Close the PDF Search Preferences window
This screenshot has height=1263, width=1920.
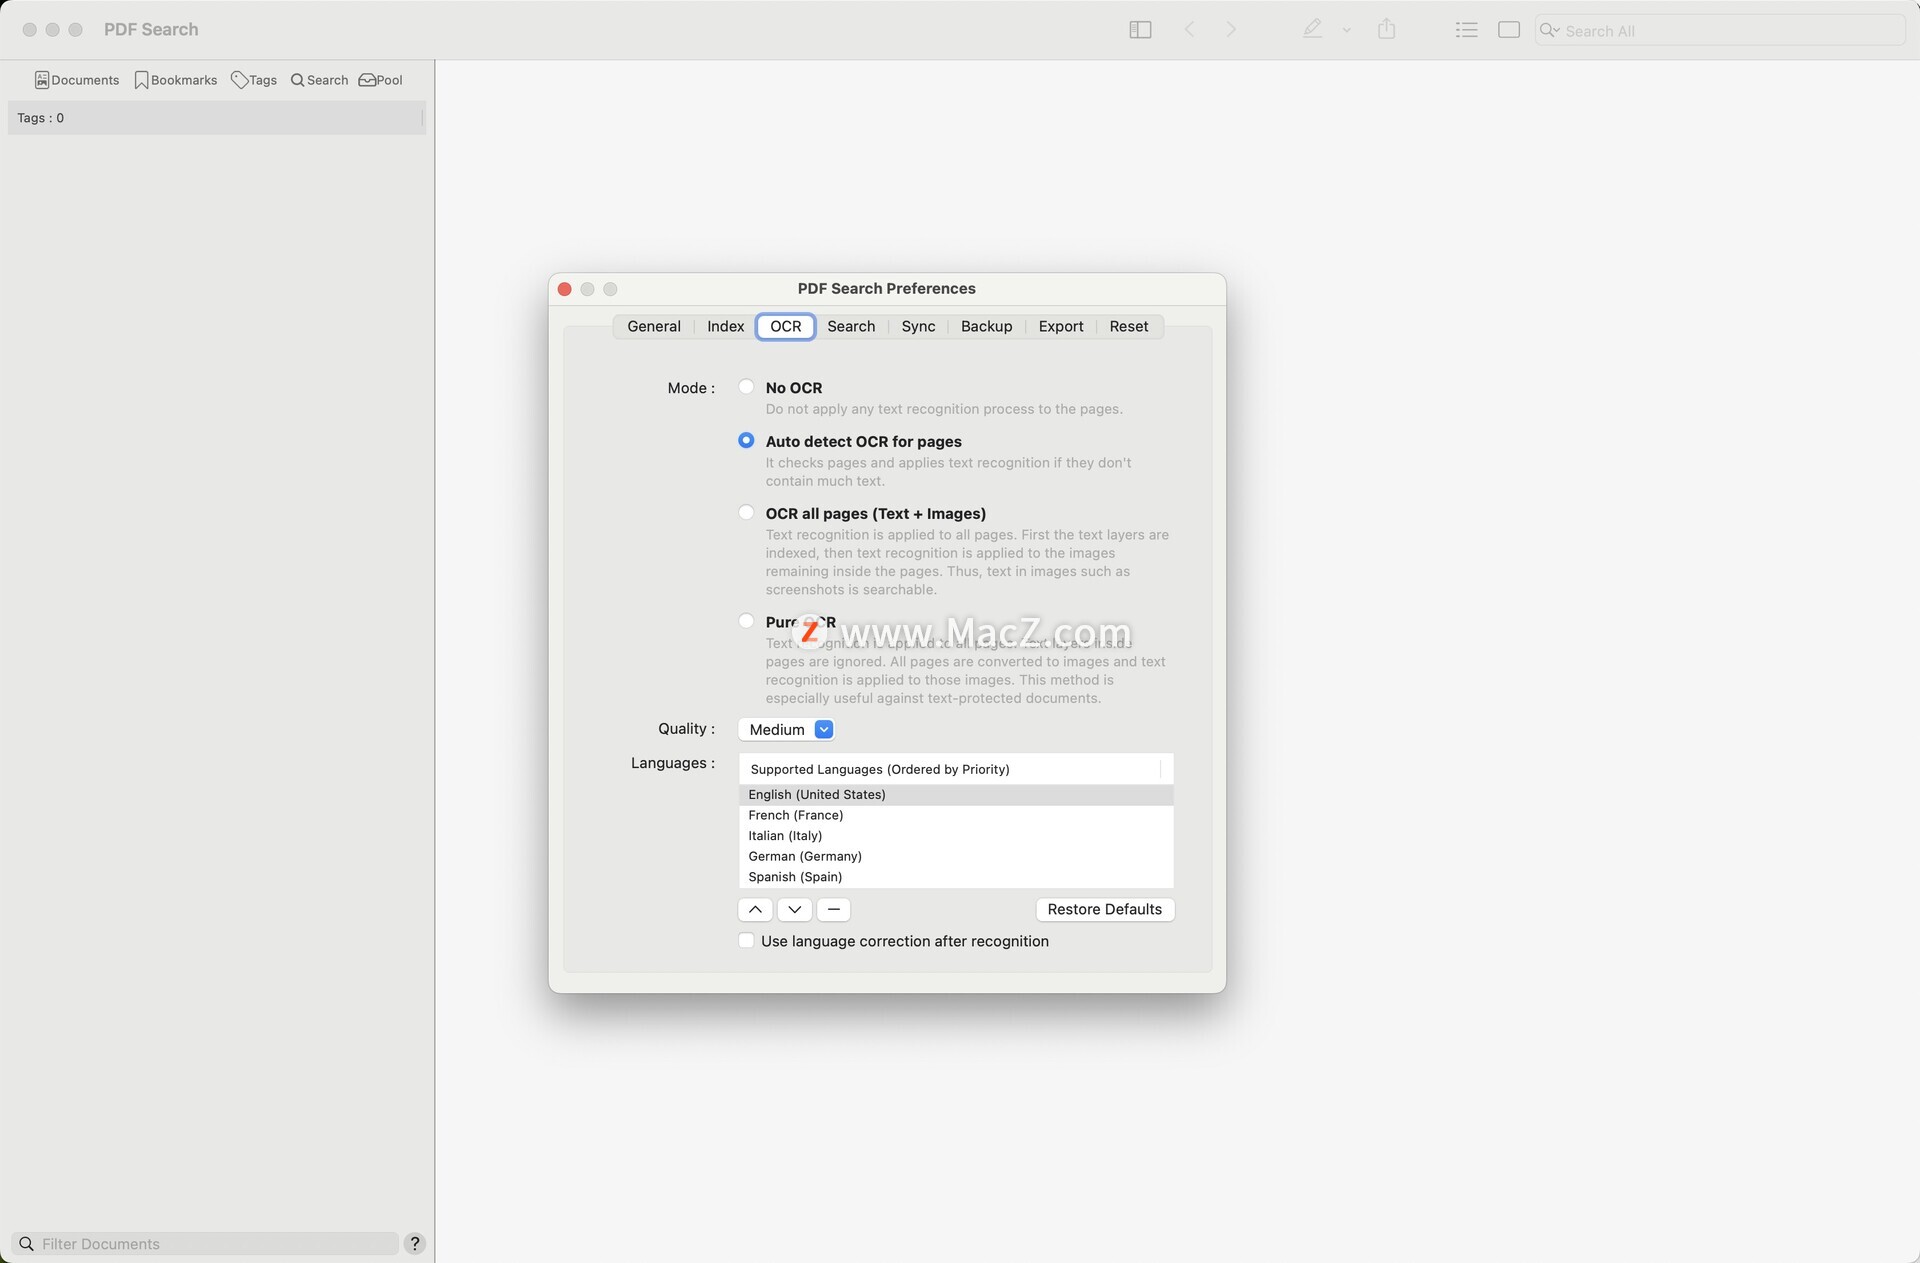pos(564,289)
